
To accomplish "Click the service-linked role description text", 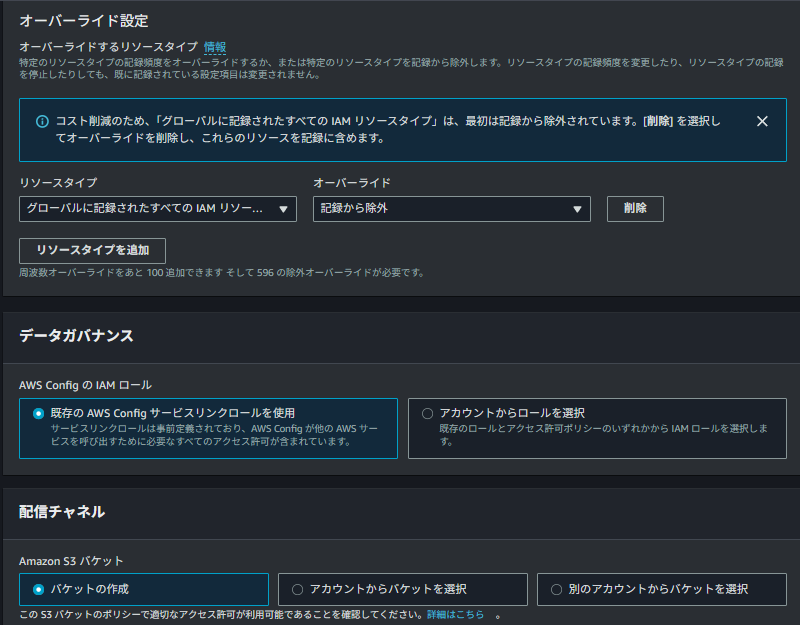I will click(x=214, y=435).
